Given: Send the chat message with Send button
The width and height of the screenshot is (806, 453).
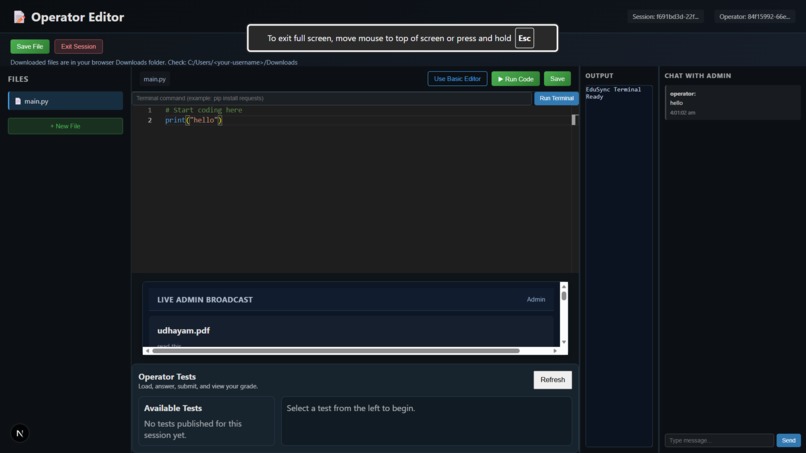Looking at the screenshot, I should [x=789, y=441].
